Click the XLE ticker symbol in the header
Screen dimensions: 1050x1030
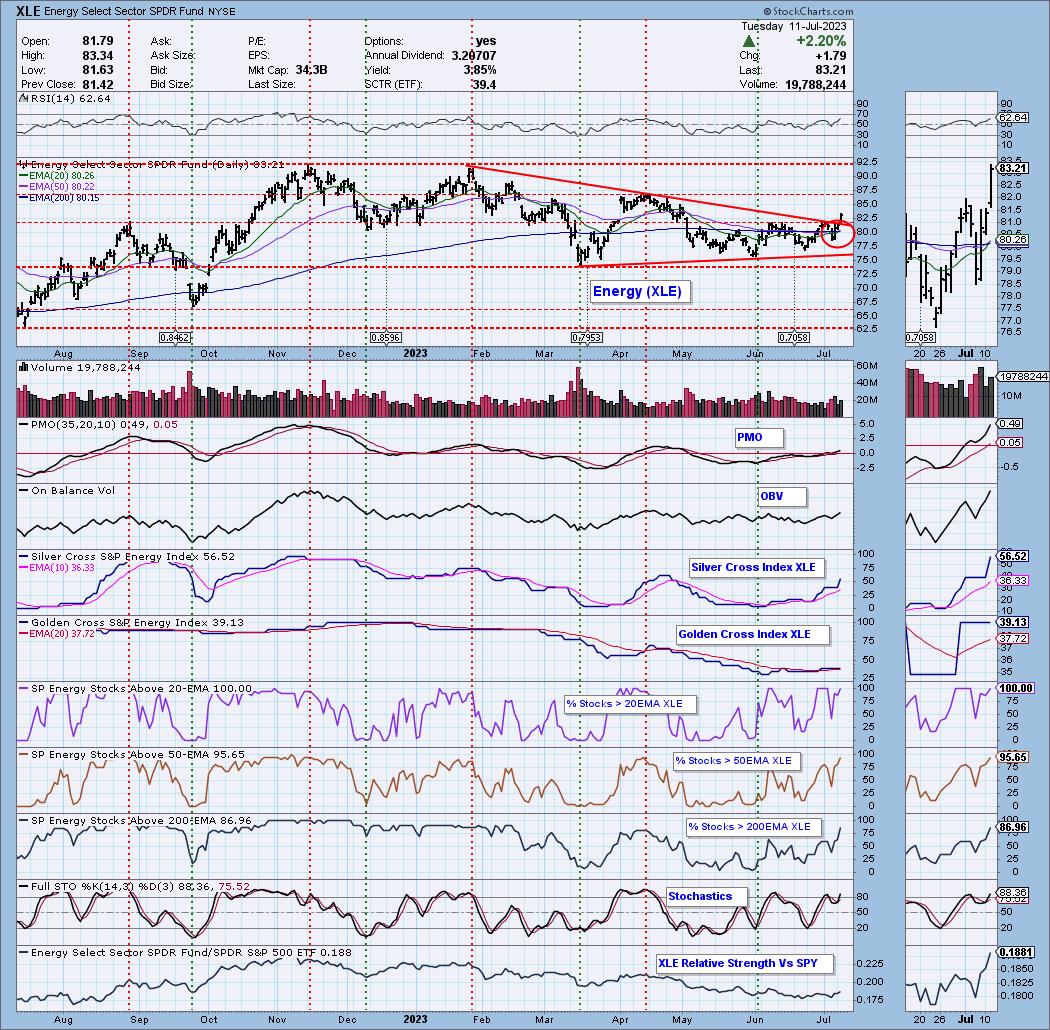[30, 11]
